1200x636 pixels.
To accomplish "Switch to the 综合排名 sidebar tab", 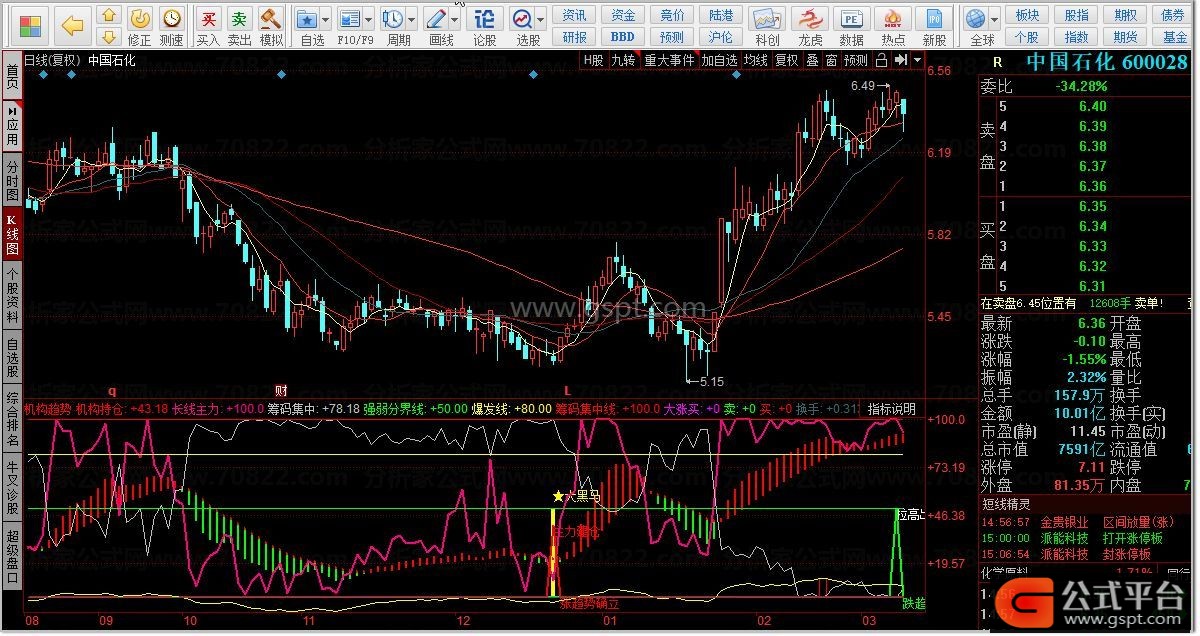I will (x=12, y=419).
